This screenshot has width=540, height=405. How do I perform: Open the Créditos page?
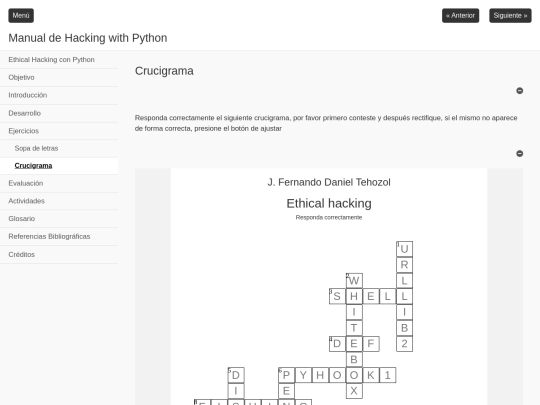coord(21,255)
